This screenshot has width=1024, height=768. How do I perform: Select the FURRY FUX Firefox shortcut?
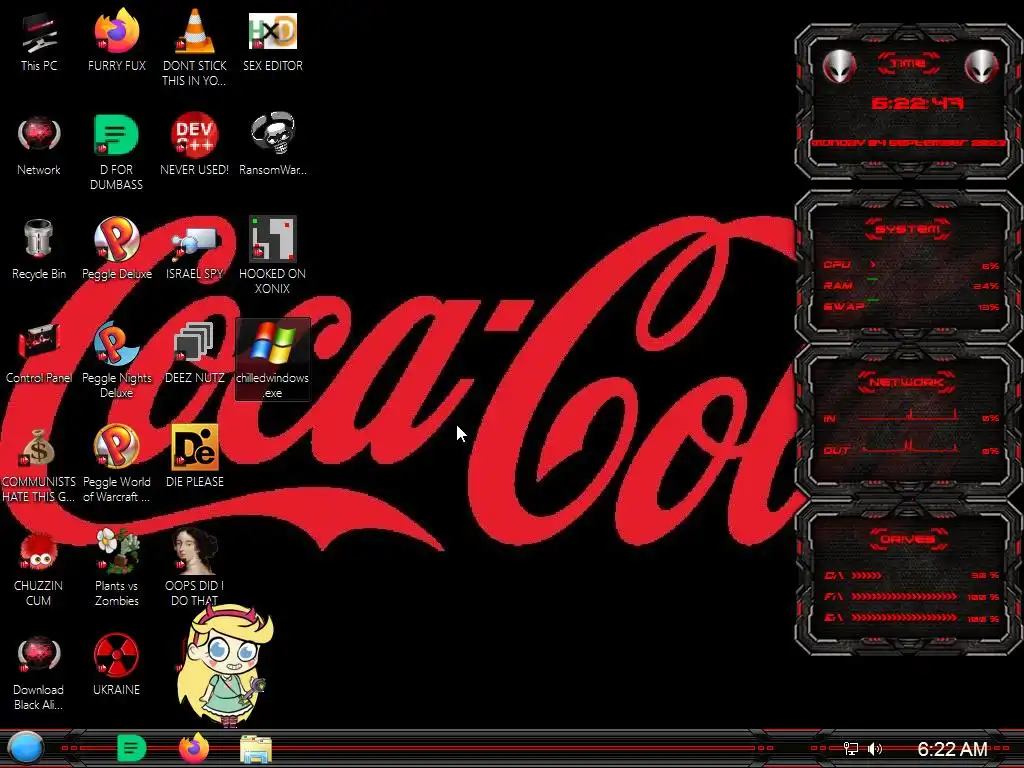coord(116,40)
